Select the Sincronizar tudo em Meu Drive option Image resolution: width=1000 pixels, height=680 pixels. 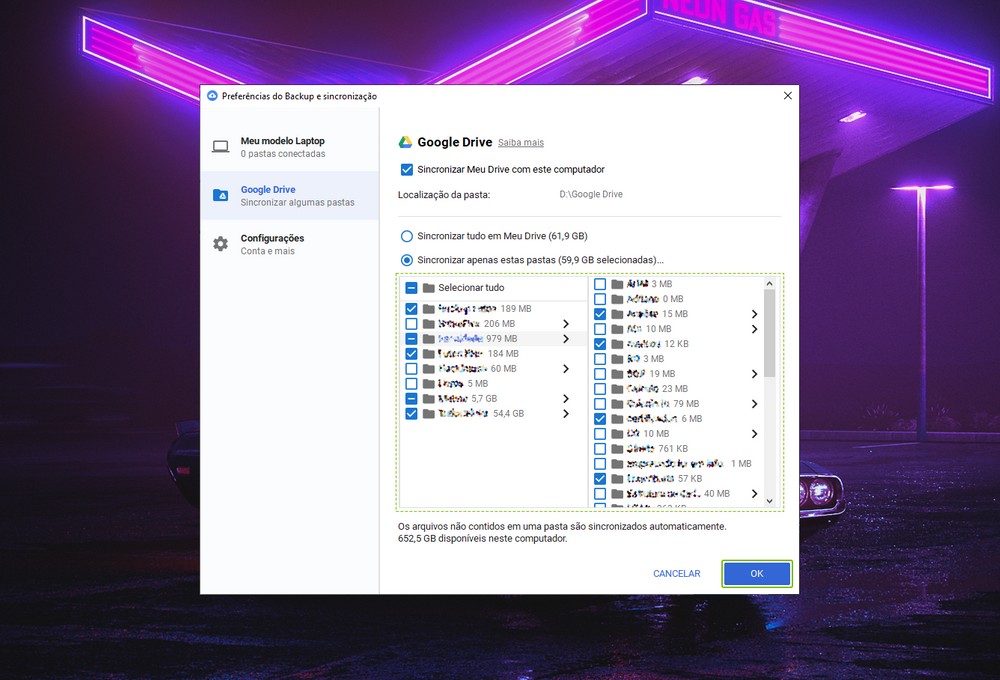pos(407,236)
